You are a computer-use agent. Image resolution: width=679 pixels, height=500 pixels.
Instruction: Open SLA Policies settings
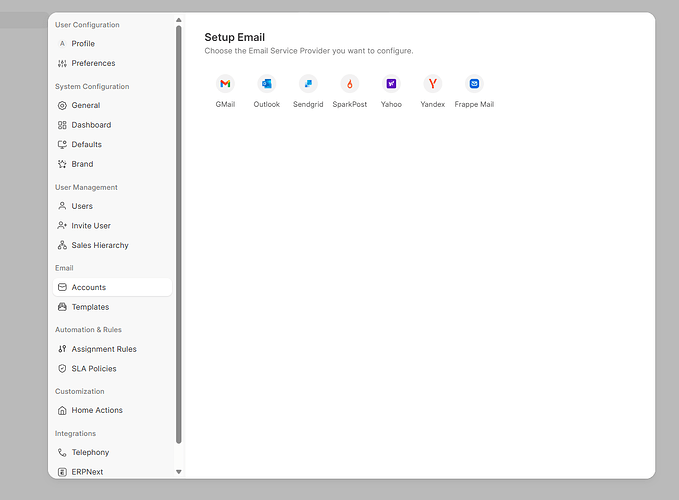(113, 368)
